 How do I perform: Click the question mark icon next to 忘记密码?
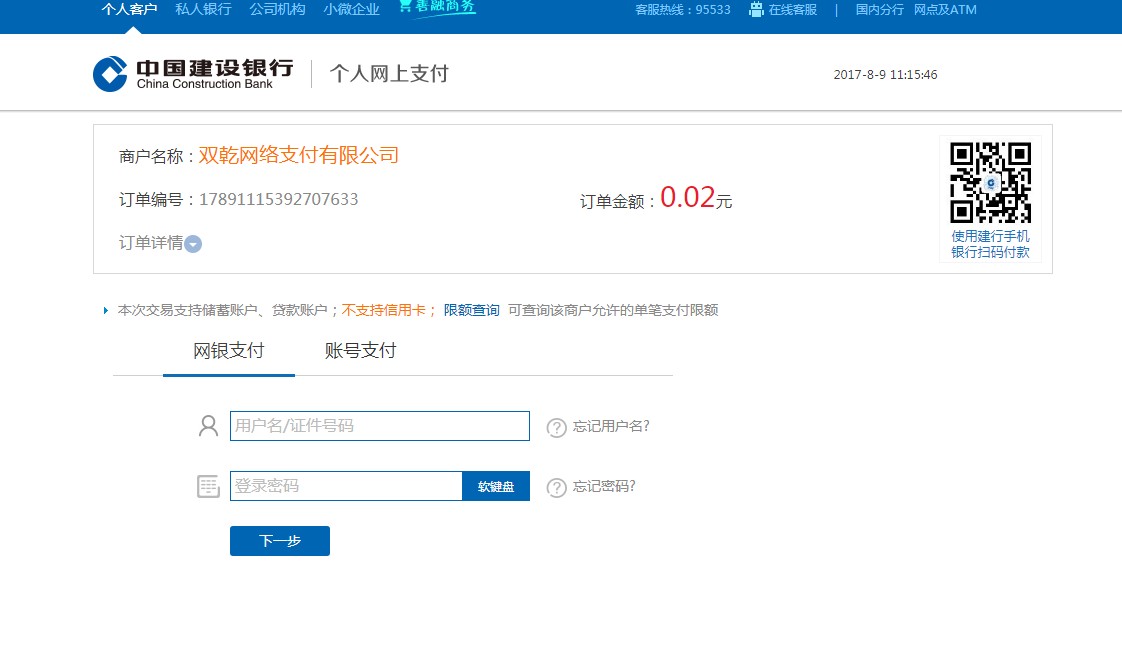556,487
